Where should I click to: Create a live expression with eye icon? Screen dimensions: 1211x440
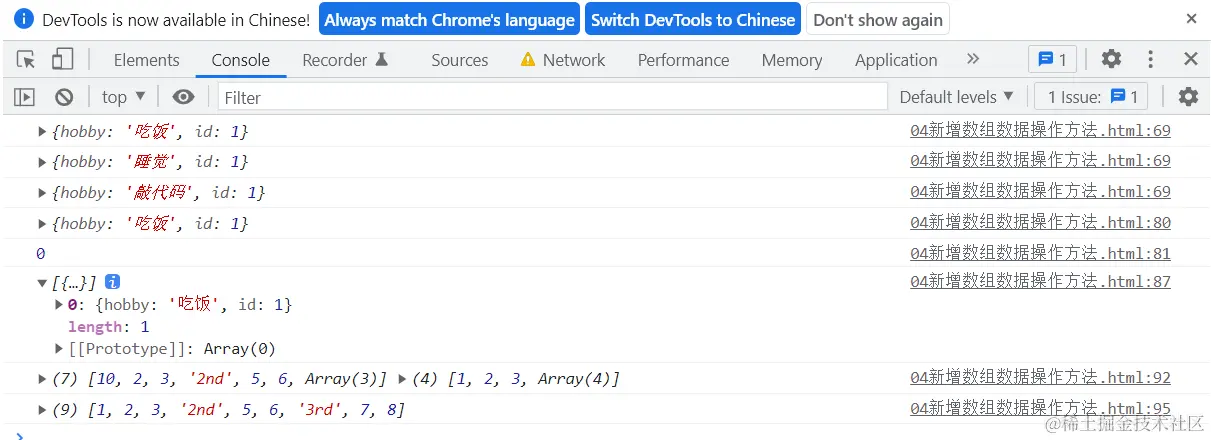click(183, 97)
